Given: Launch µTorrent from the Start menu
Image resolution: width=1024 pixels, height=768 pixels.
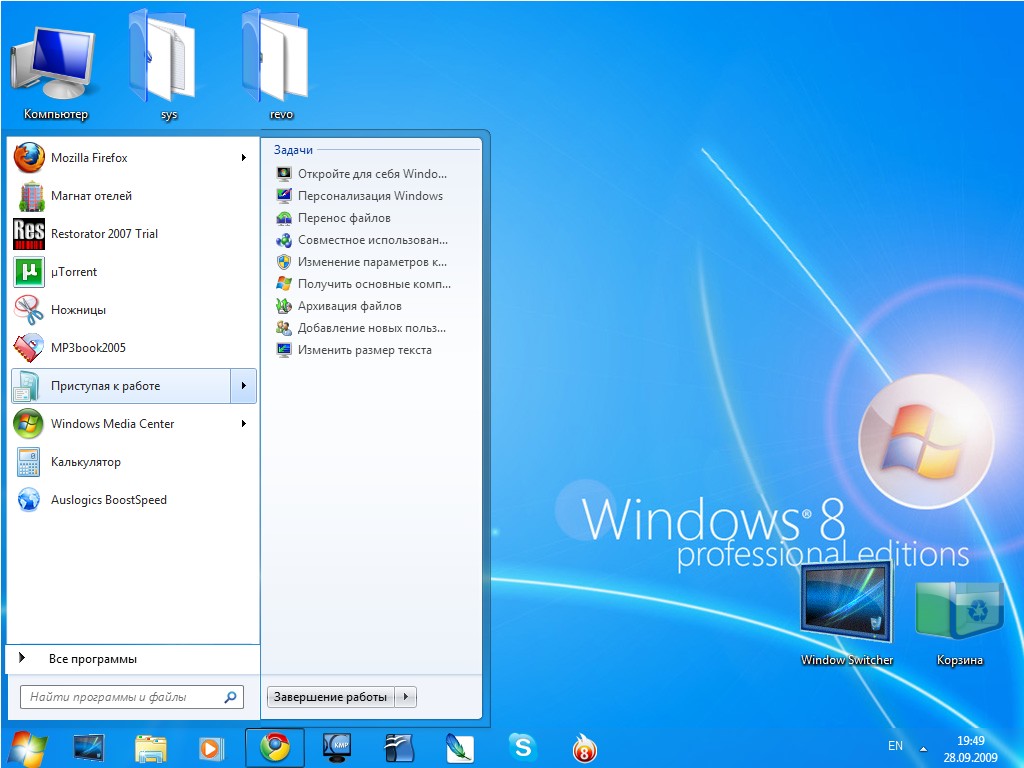Looking at the screenshot, I should [x=74, y=272].
